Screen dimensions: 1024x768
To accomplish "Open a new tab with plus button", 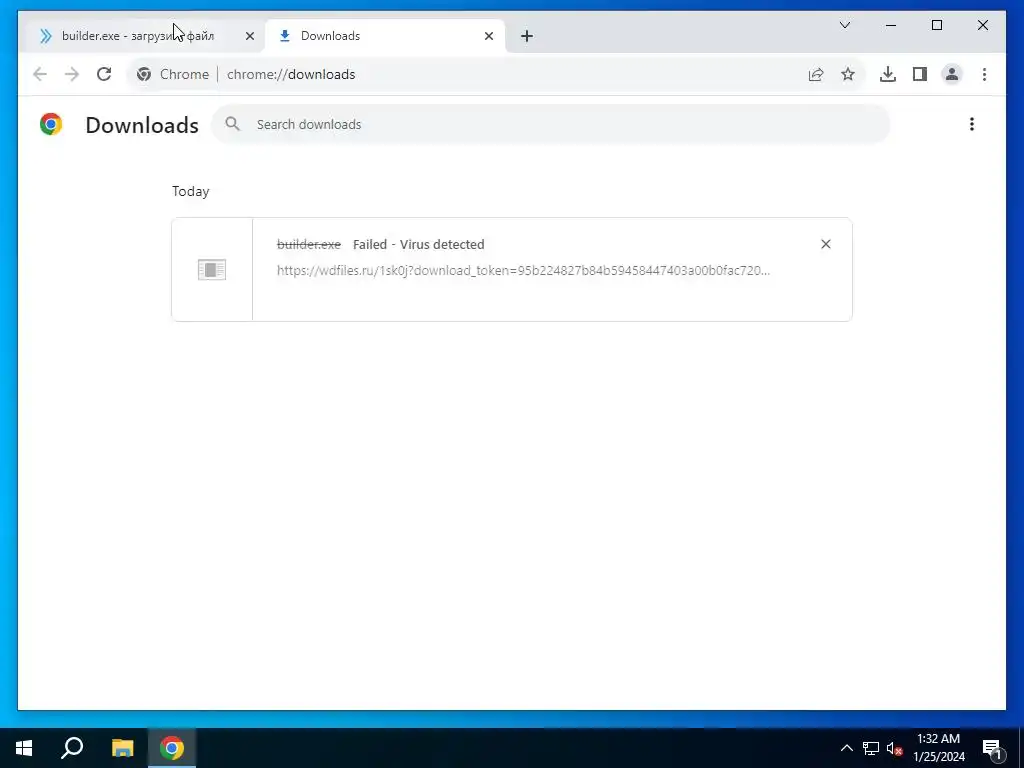I will click(527, 36).
